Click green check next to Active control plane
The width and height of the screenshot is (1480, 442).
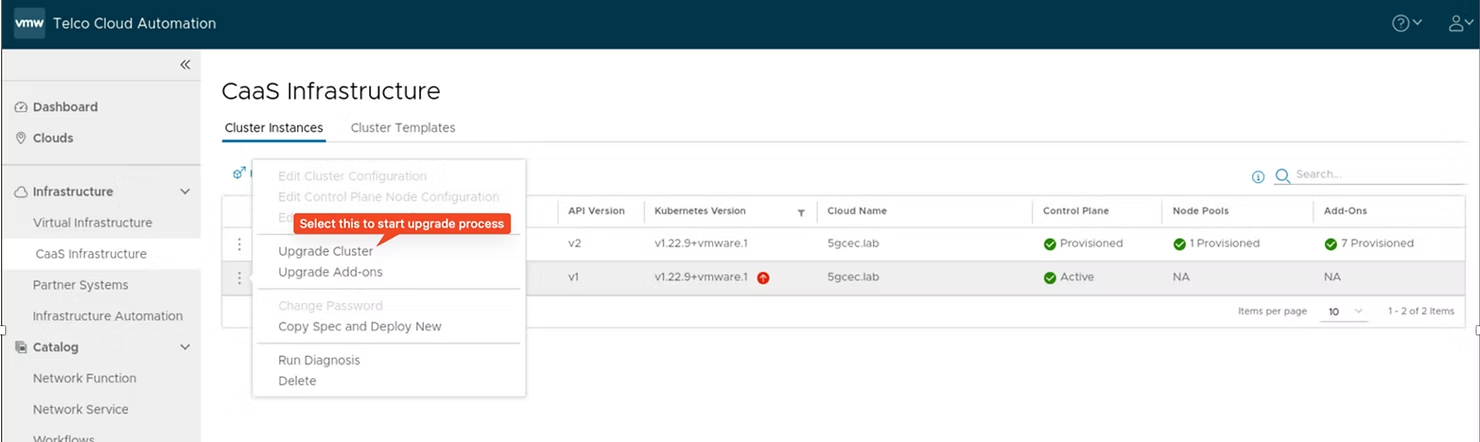coord(1050,278)
